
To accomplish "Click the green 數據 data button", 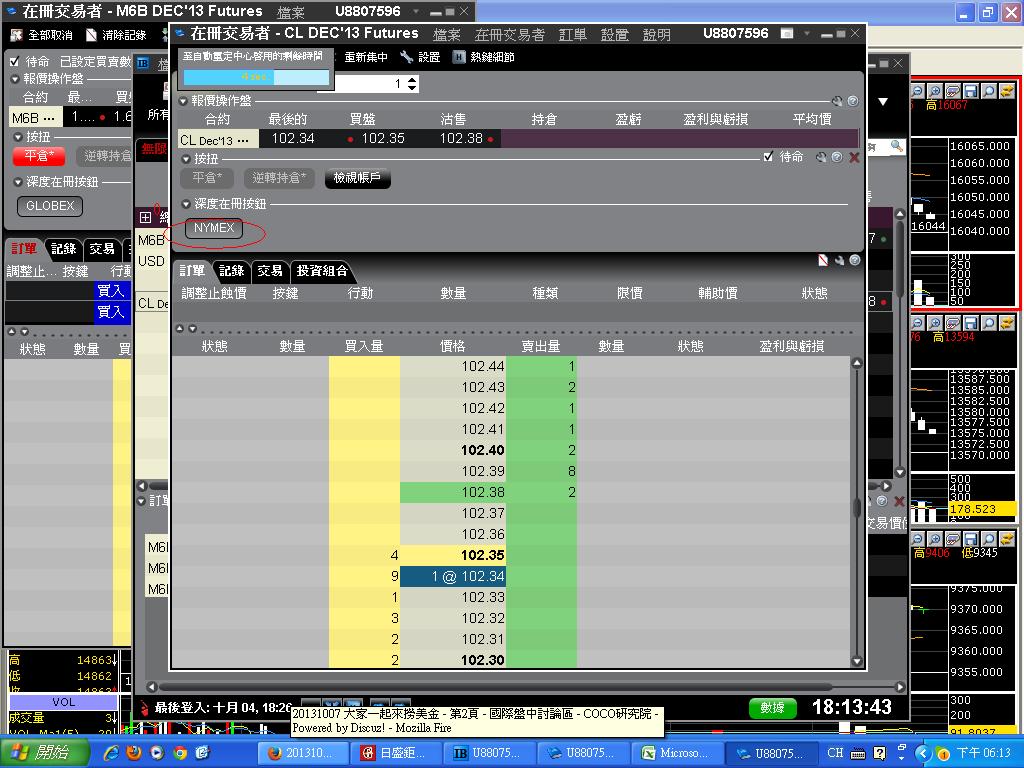I will tap(773, 708).
